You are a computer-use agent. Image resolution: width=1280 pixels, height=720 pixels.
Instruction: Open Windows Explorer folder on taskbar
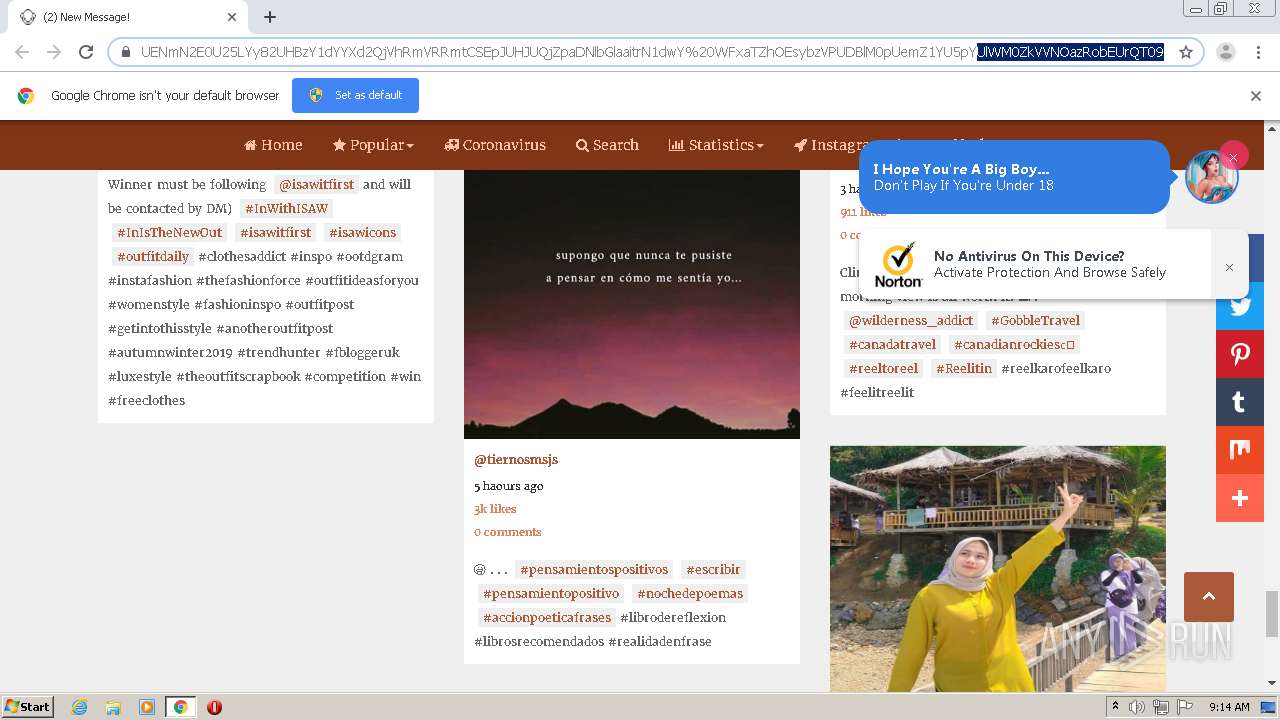[113, 707]
